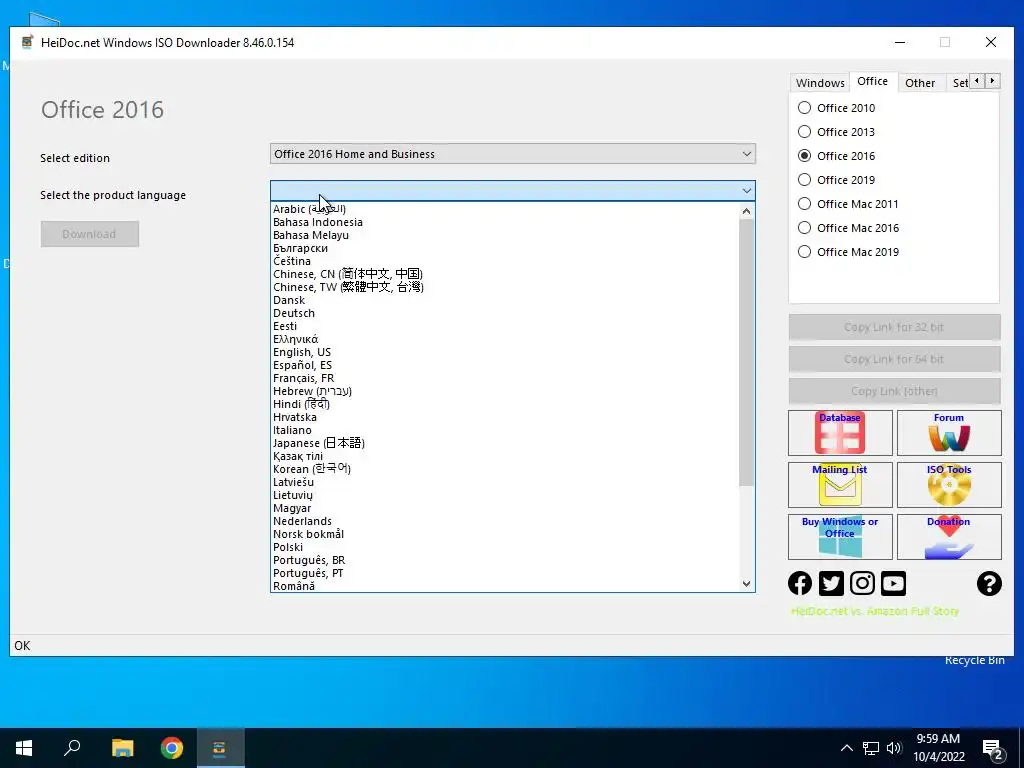Screen dimensions: 1024x768
Task: Launch Chrome from the taskbar
Action: coord(172,748)
